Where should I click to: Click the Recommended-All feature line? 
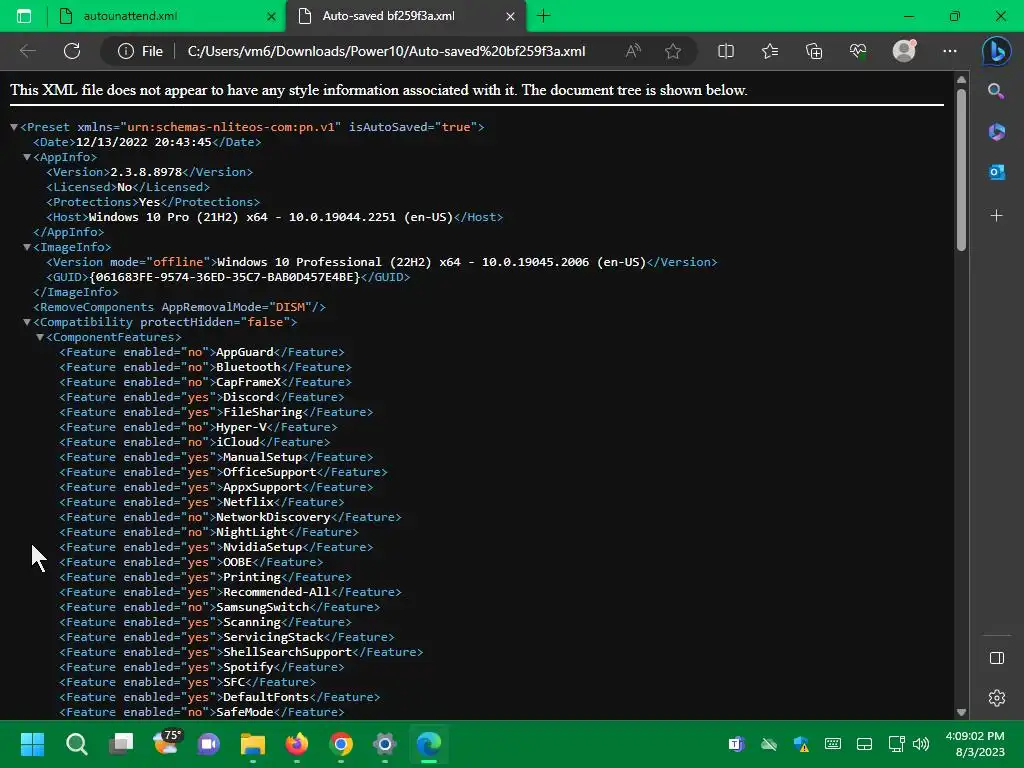pos(230,592)
